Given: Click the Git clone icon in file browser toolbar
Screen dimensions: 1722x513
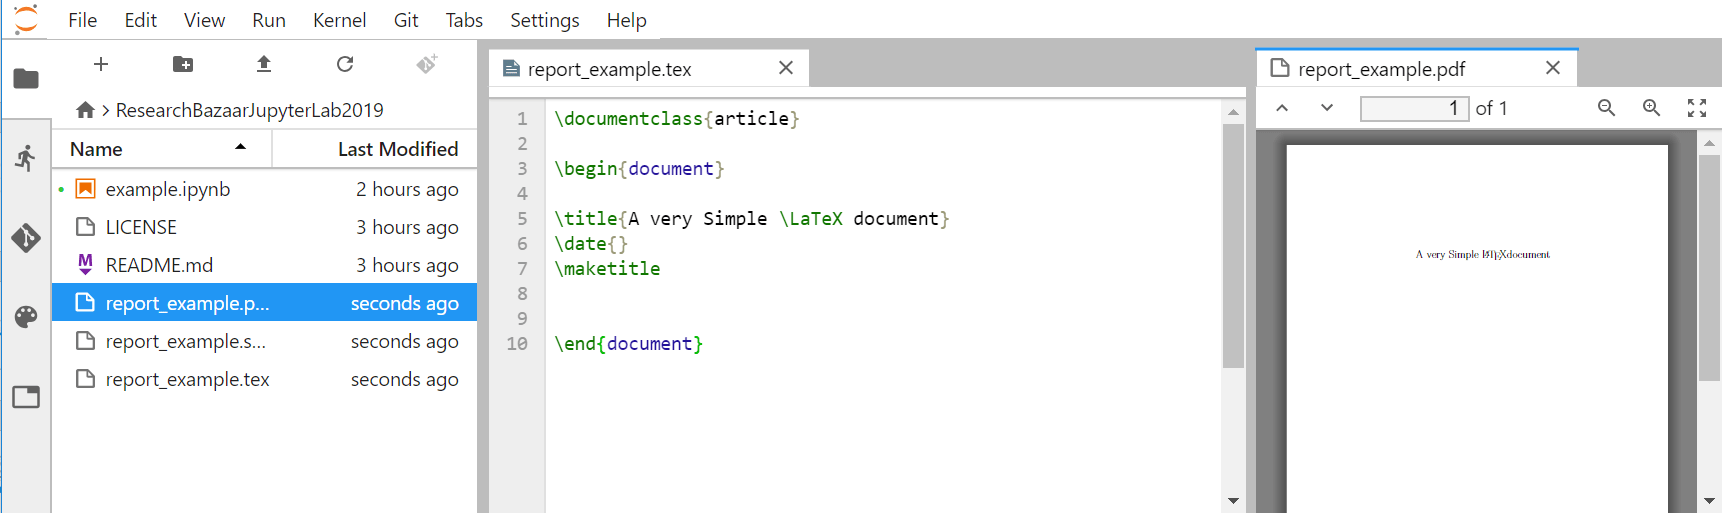Looking at the screenshot, I should click(427, 64).
